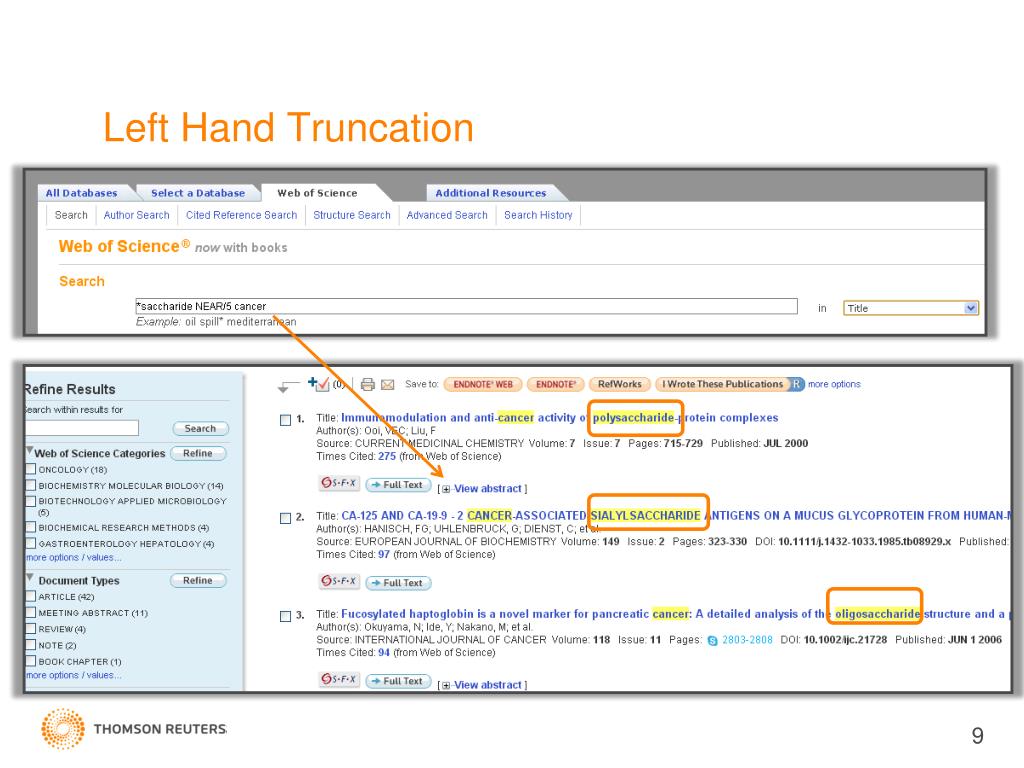Check BIOCHEMICAL RESEARCH METHODS (4) category

pos(30,527)
